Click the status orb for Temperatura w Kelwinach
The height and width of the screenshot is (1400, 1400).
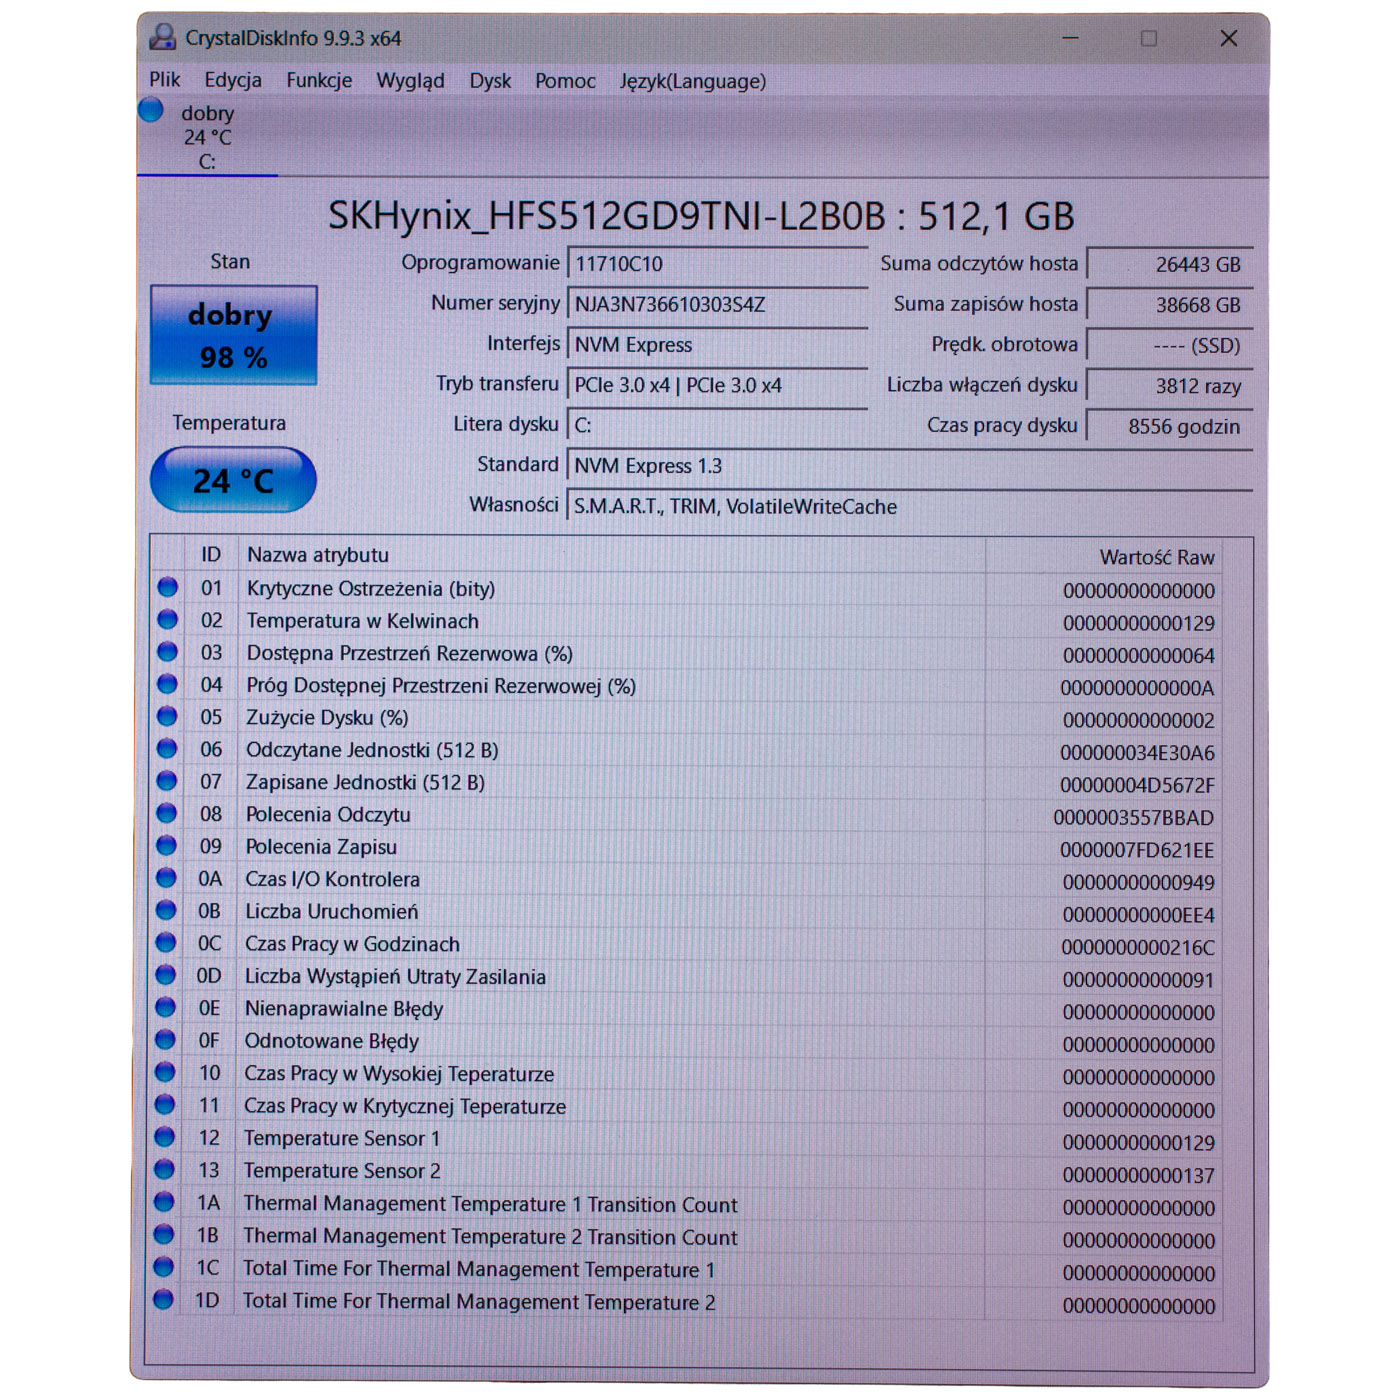click(167, 620)
